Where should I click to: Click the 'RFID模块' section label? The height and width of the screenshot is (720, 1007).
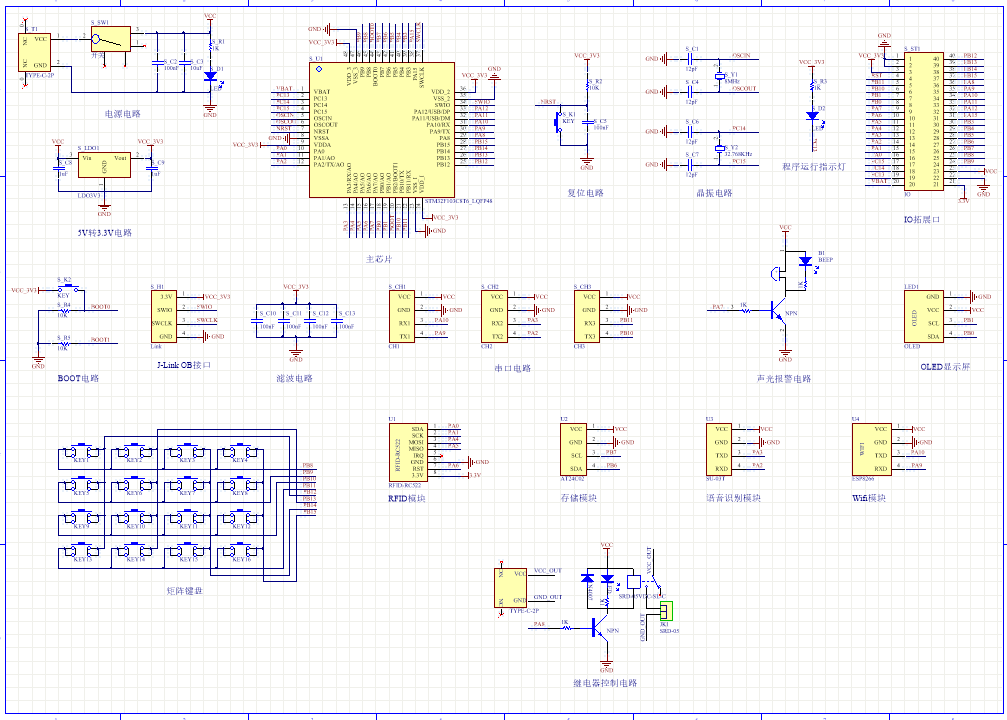click(407, 498)
